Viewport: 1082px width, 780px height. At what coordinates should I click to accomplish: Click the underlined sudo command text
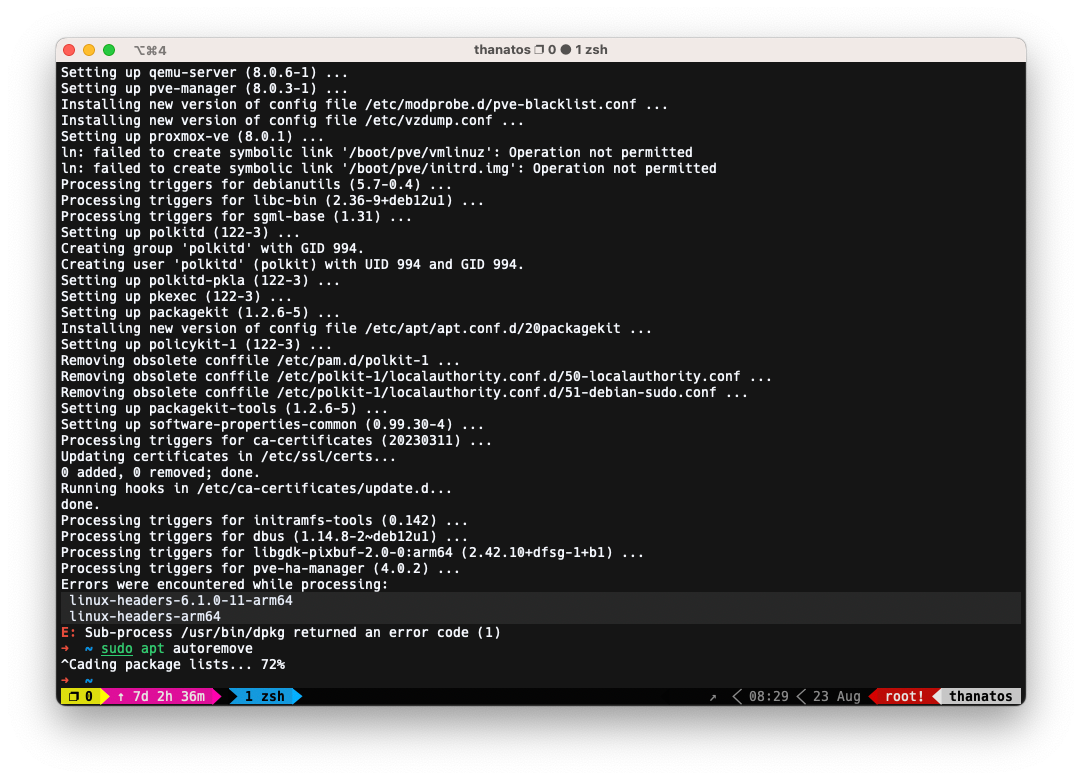pos(117,648)
